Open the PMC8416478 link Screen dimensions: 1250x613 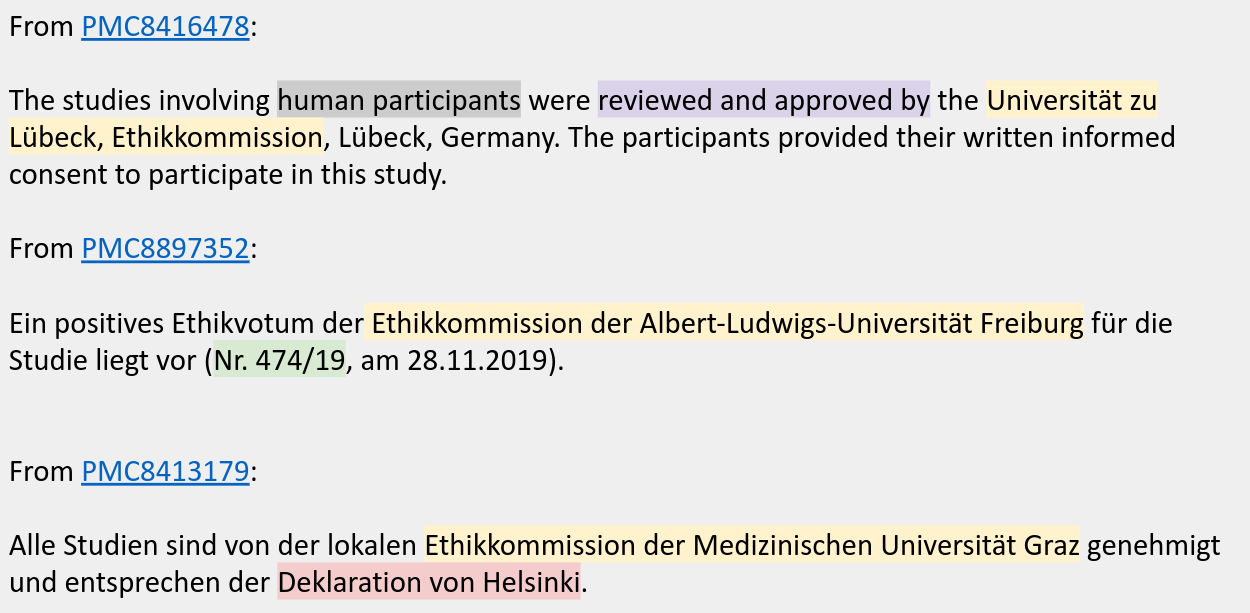point(165,27)
